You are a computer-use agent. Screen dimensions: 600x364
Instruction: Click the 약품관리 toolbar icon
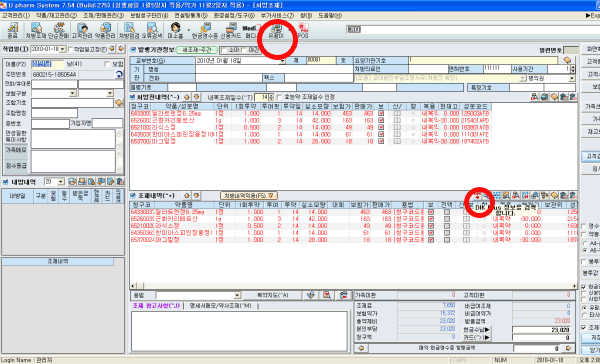coord(105,30)
